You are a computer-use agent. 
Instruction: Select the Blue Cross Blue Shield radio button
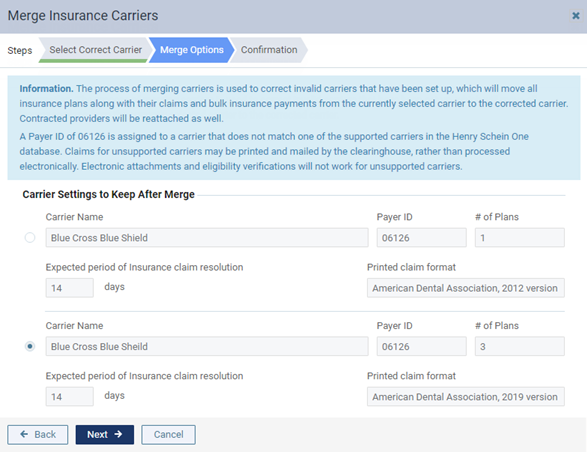30,237
